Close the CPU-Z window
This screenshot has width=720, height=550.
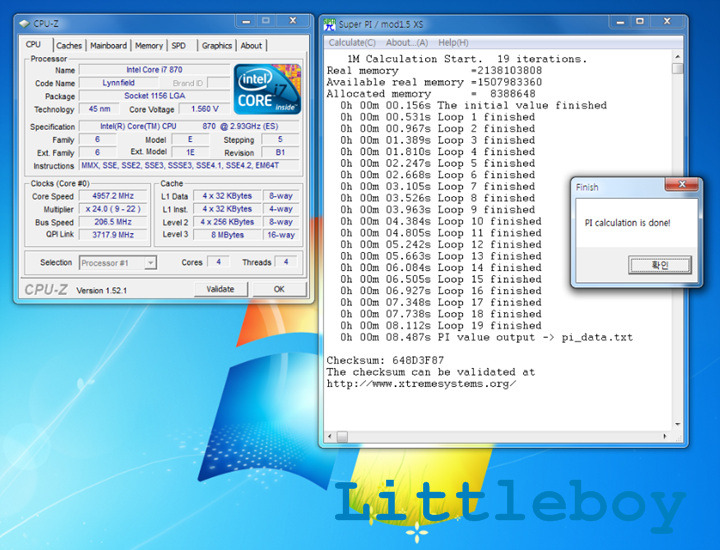pyautogui.click(x=293, y=21)
